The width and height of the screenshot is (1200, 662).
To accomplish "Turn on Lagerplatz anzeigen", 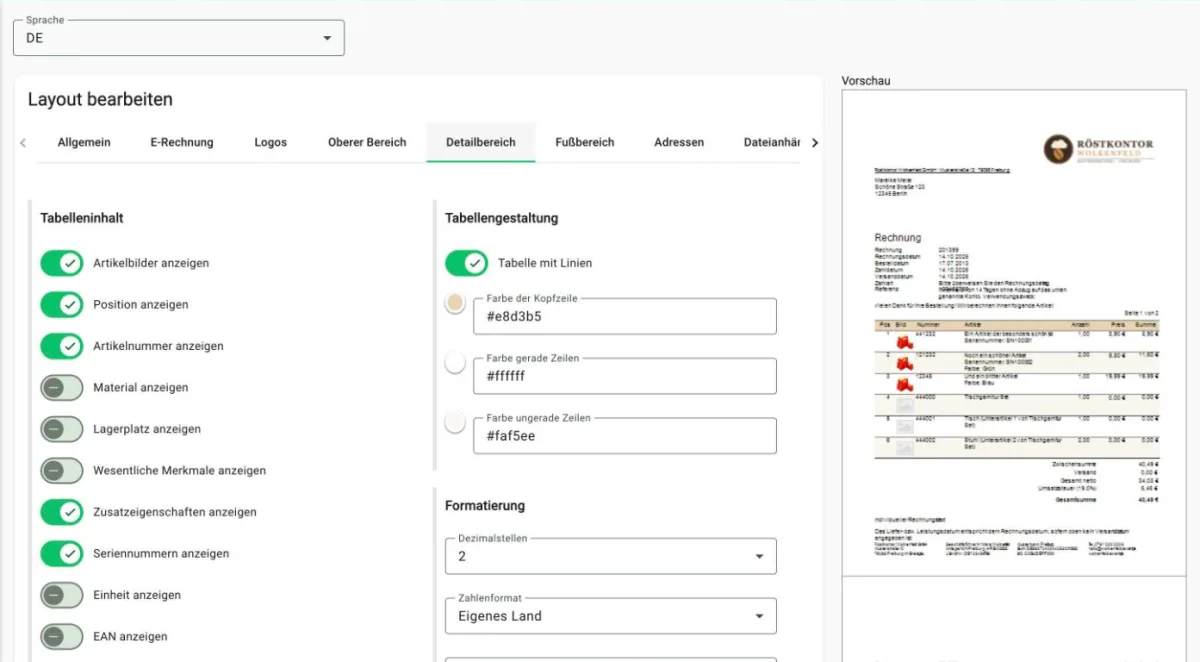I will [x=62, y=429].
